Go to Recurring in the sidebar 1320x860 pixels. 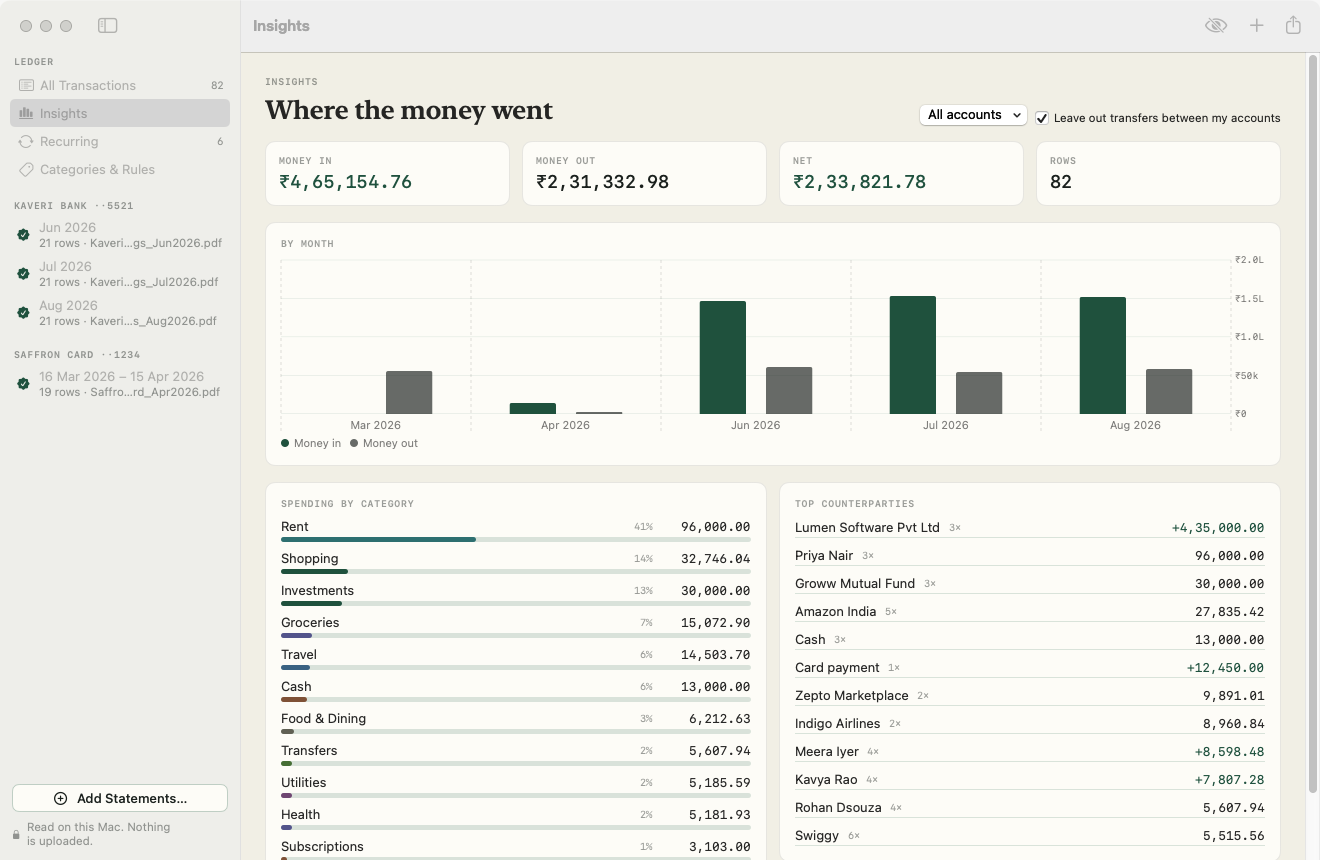tap(120, 142)
